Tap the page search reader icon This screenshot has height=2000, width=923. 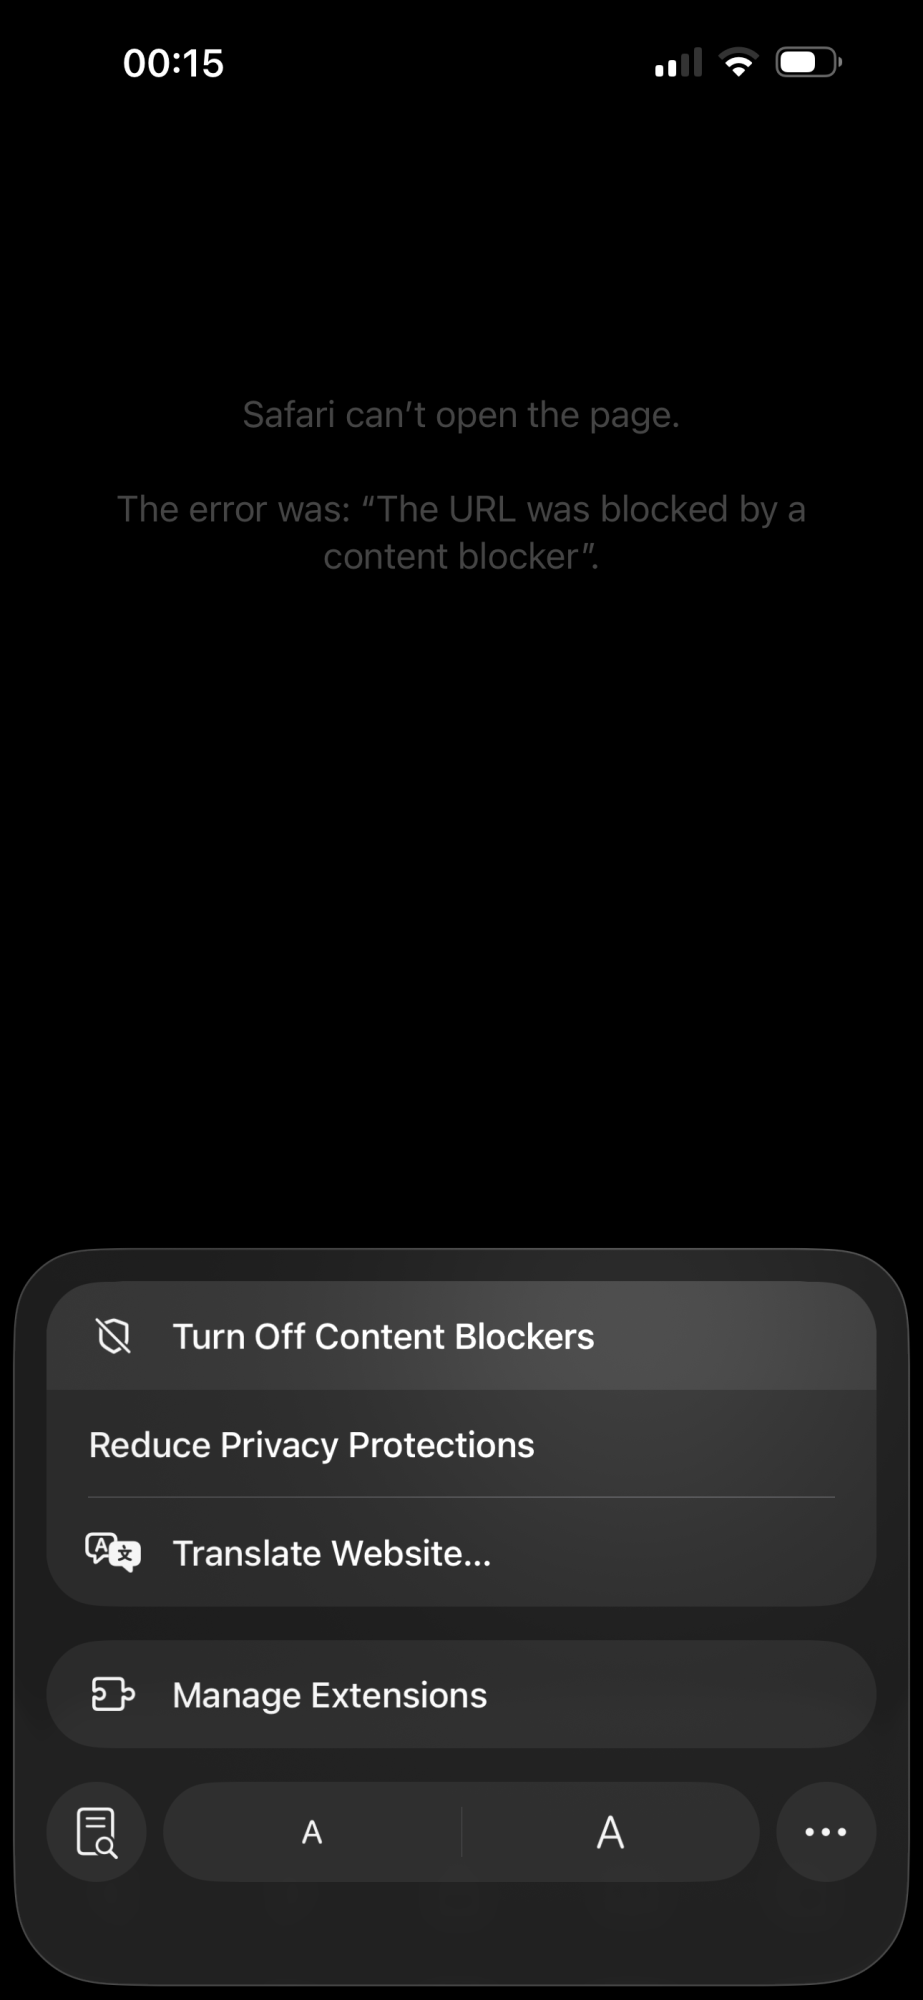97,1832
